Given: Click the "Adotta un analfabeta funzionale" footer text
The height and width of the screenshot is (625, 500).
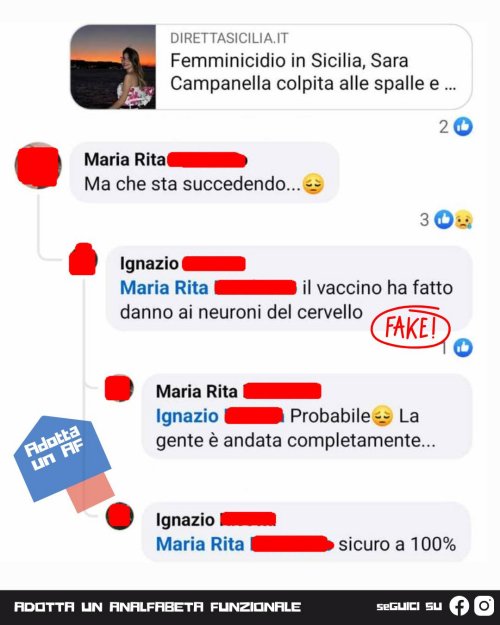Looking at the screenshot, I should click(157, 607).
